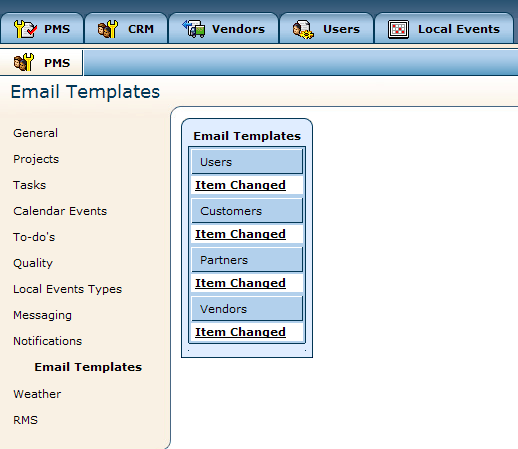The height and width of the screenshot is (449, 518).
Task: Go to Weather settings
Action: point(37,394)
